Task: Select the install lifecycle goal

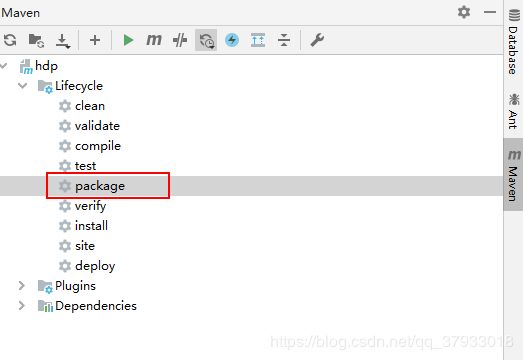Action: click(x=91, y=226)
